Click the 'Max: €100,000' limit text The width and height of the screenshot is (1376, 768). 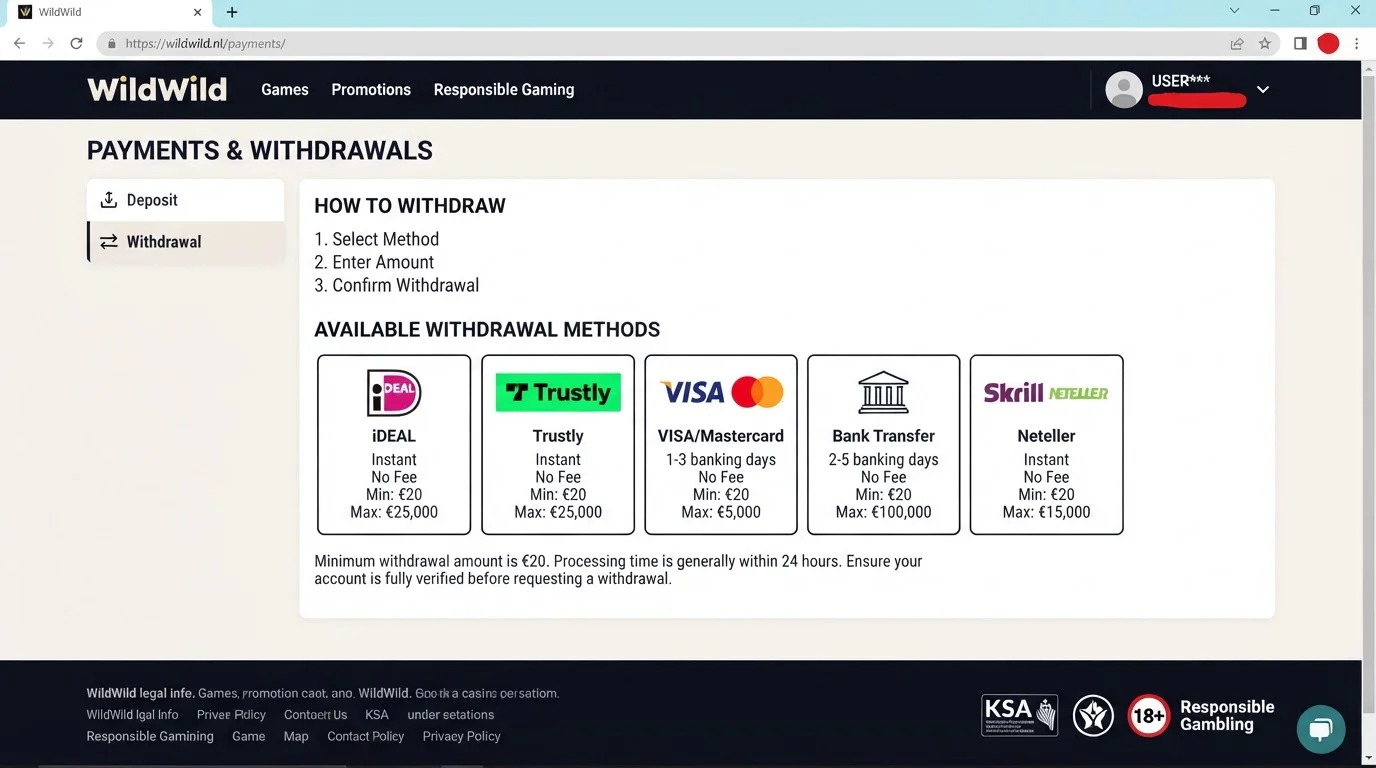(x=884, y=512)
